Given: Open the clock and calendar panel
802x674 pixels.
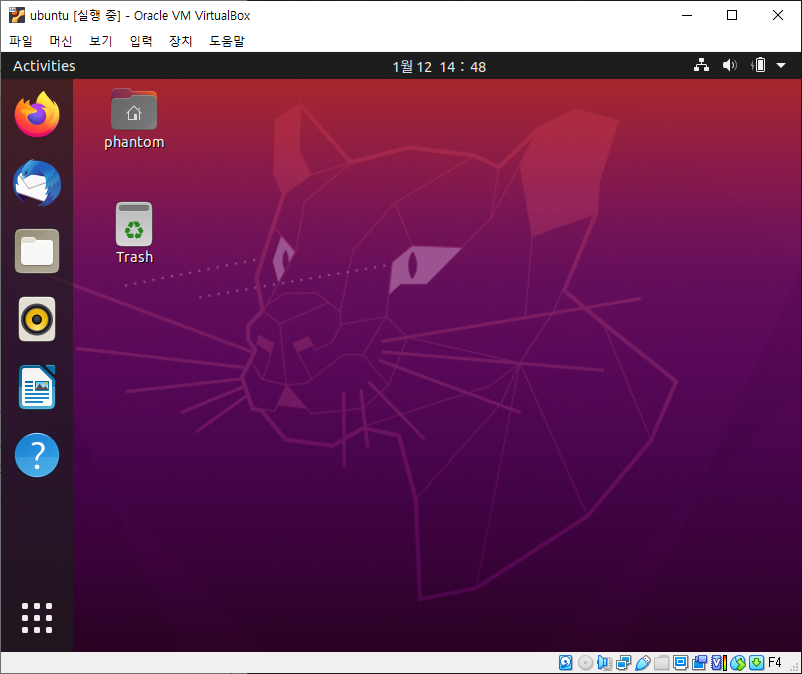Looking at the screenshot, I should (439, 66).
